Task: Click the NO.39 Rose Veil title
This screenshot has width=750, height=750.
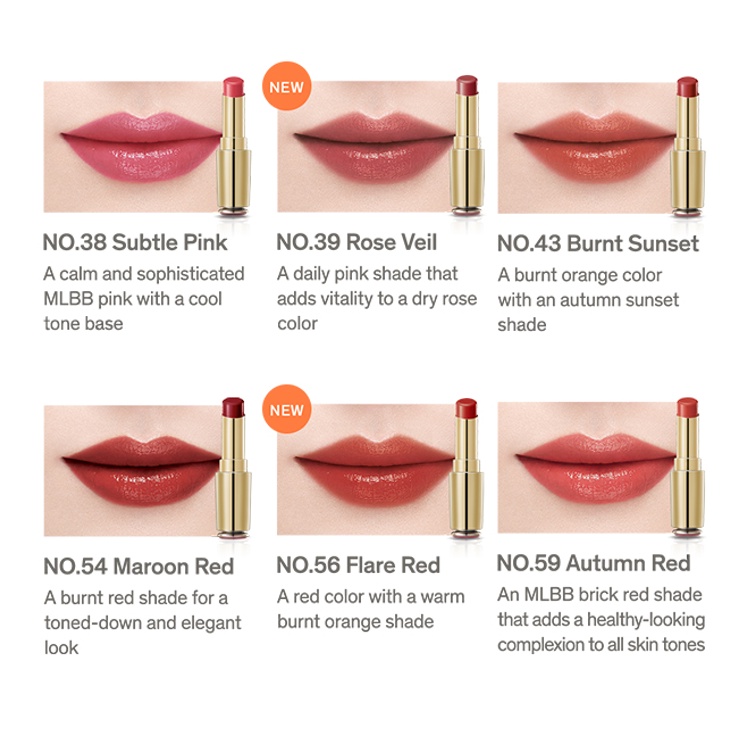Action: [357, 242]
